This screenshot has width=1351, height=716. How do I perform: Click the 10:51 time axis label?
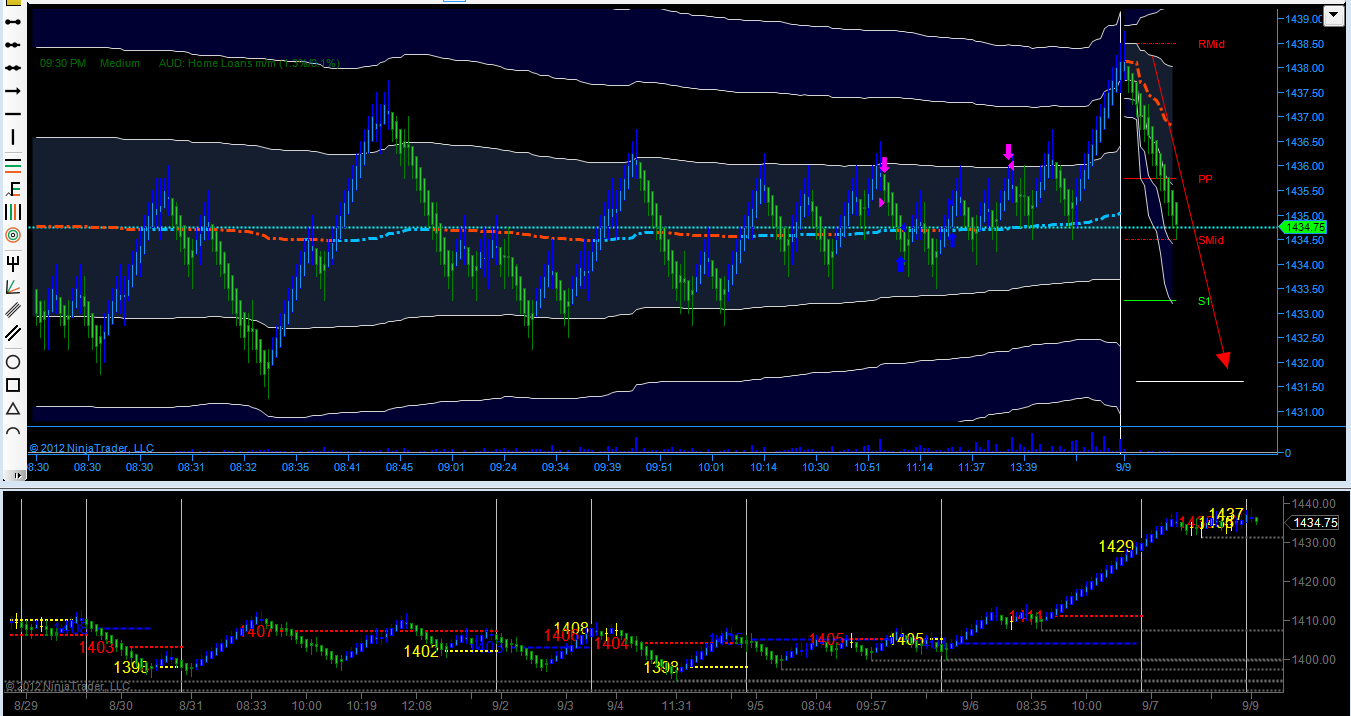(x=866, y=467)
